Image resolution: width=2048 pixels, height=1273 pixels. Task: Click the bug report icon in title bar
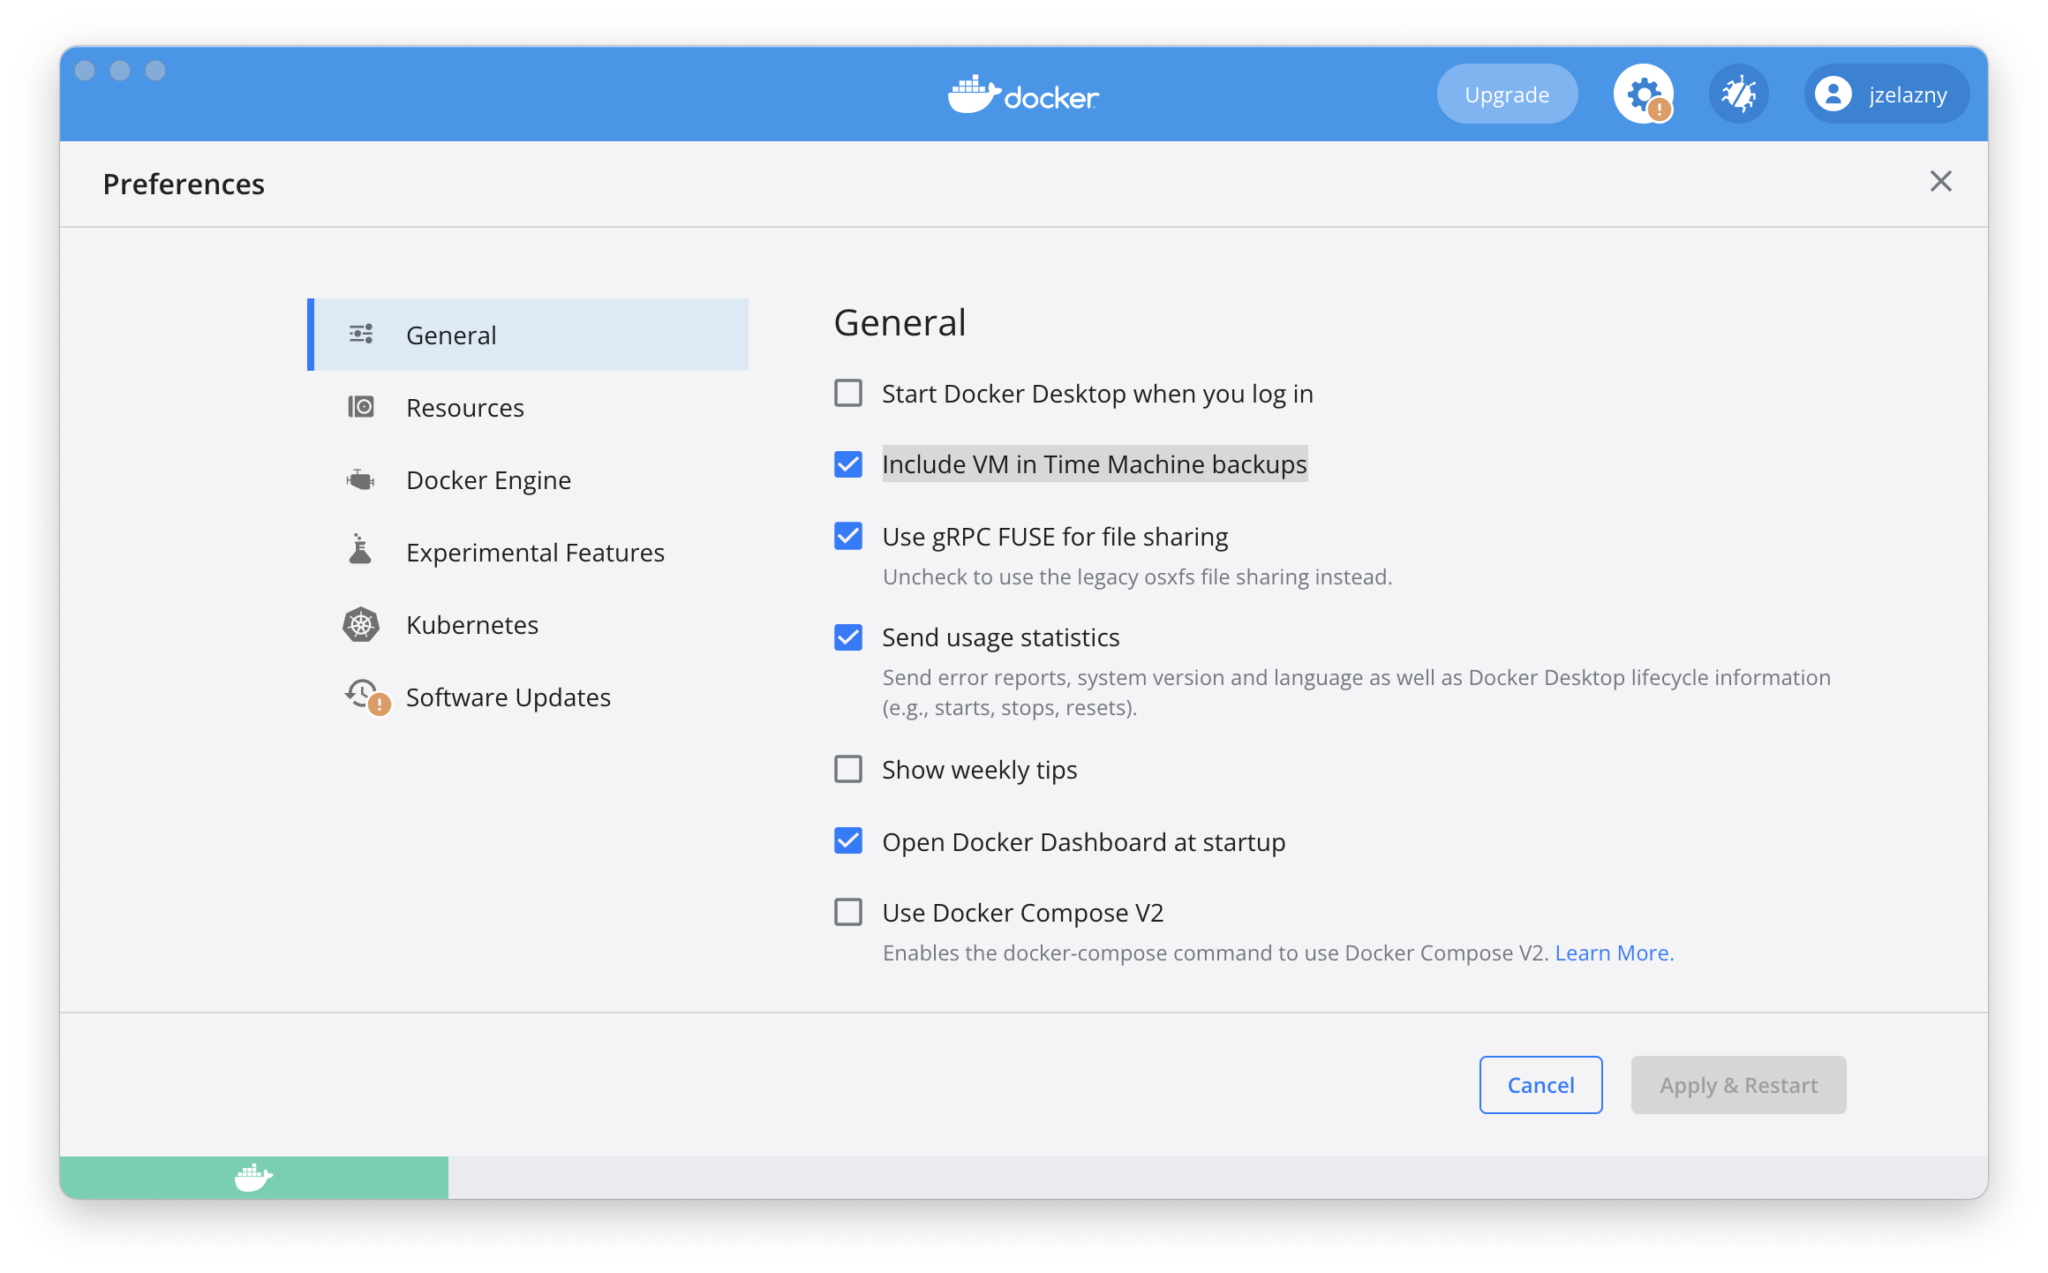click(x=1738, y=93)
